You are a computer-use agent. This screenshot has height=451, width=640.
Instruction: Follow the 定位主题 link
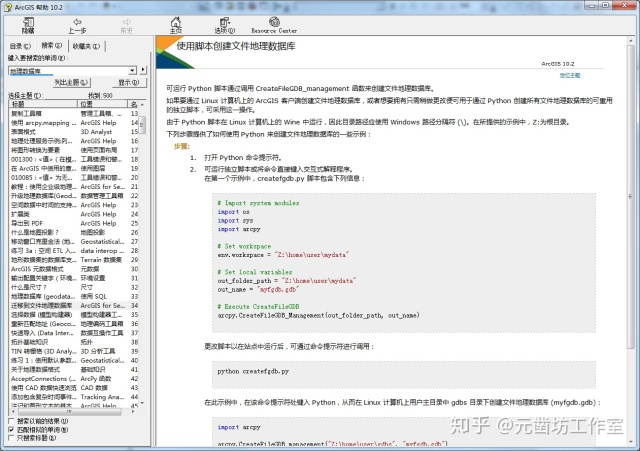coord(570,76)
